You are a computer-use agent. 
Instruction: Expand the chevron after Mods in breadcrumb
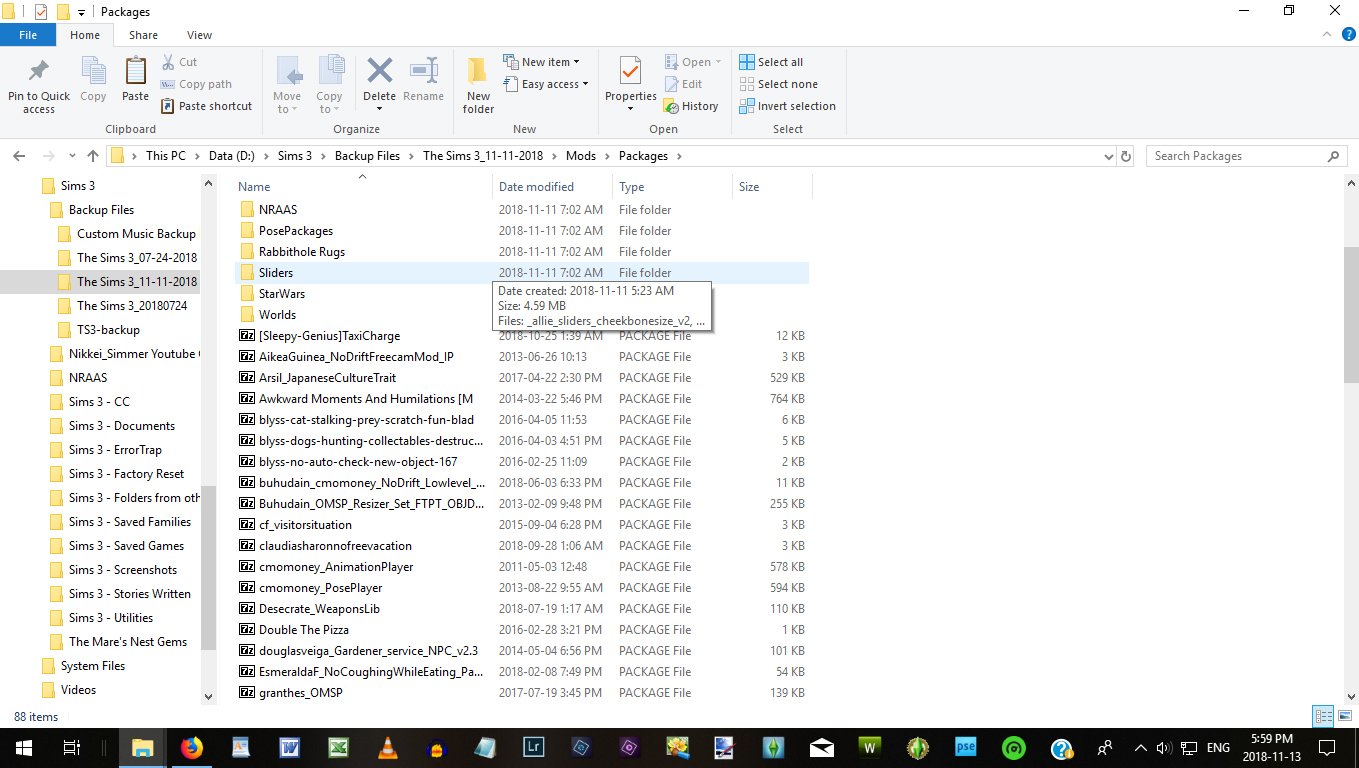coord(607,156)
